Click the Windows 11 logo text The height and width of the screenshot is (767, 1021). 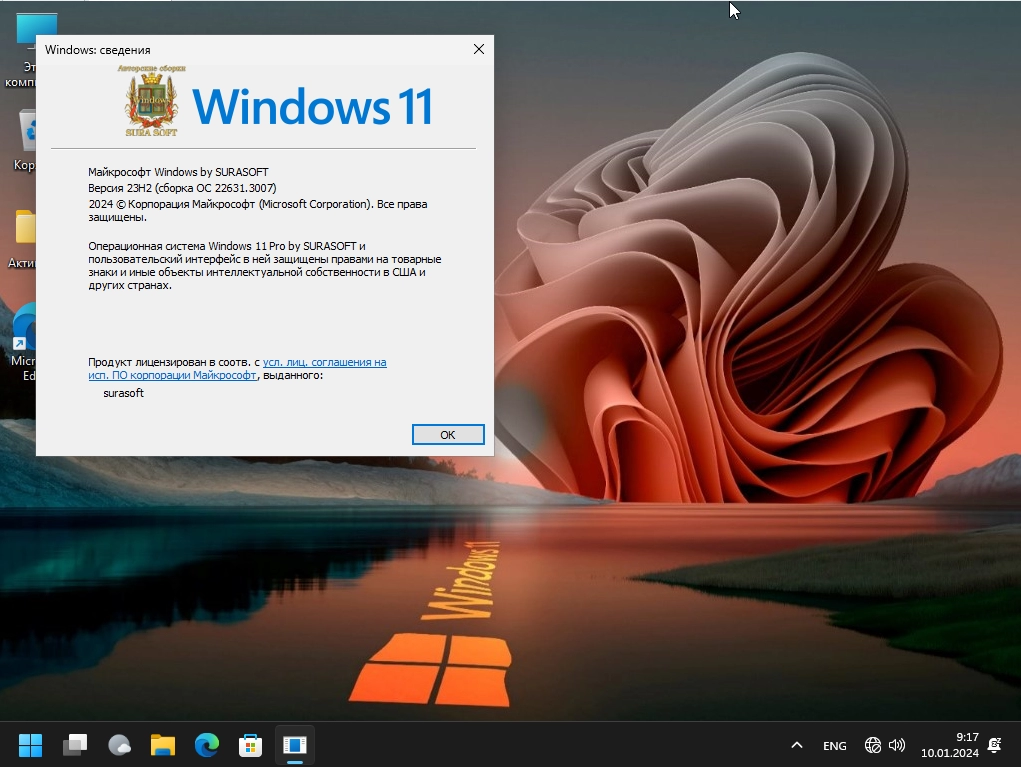point(313,106)
